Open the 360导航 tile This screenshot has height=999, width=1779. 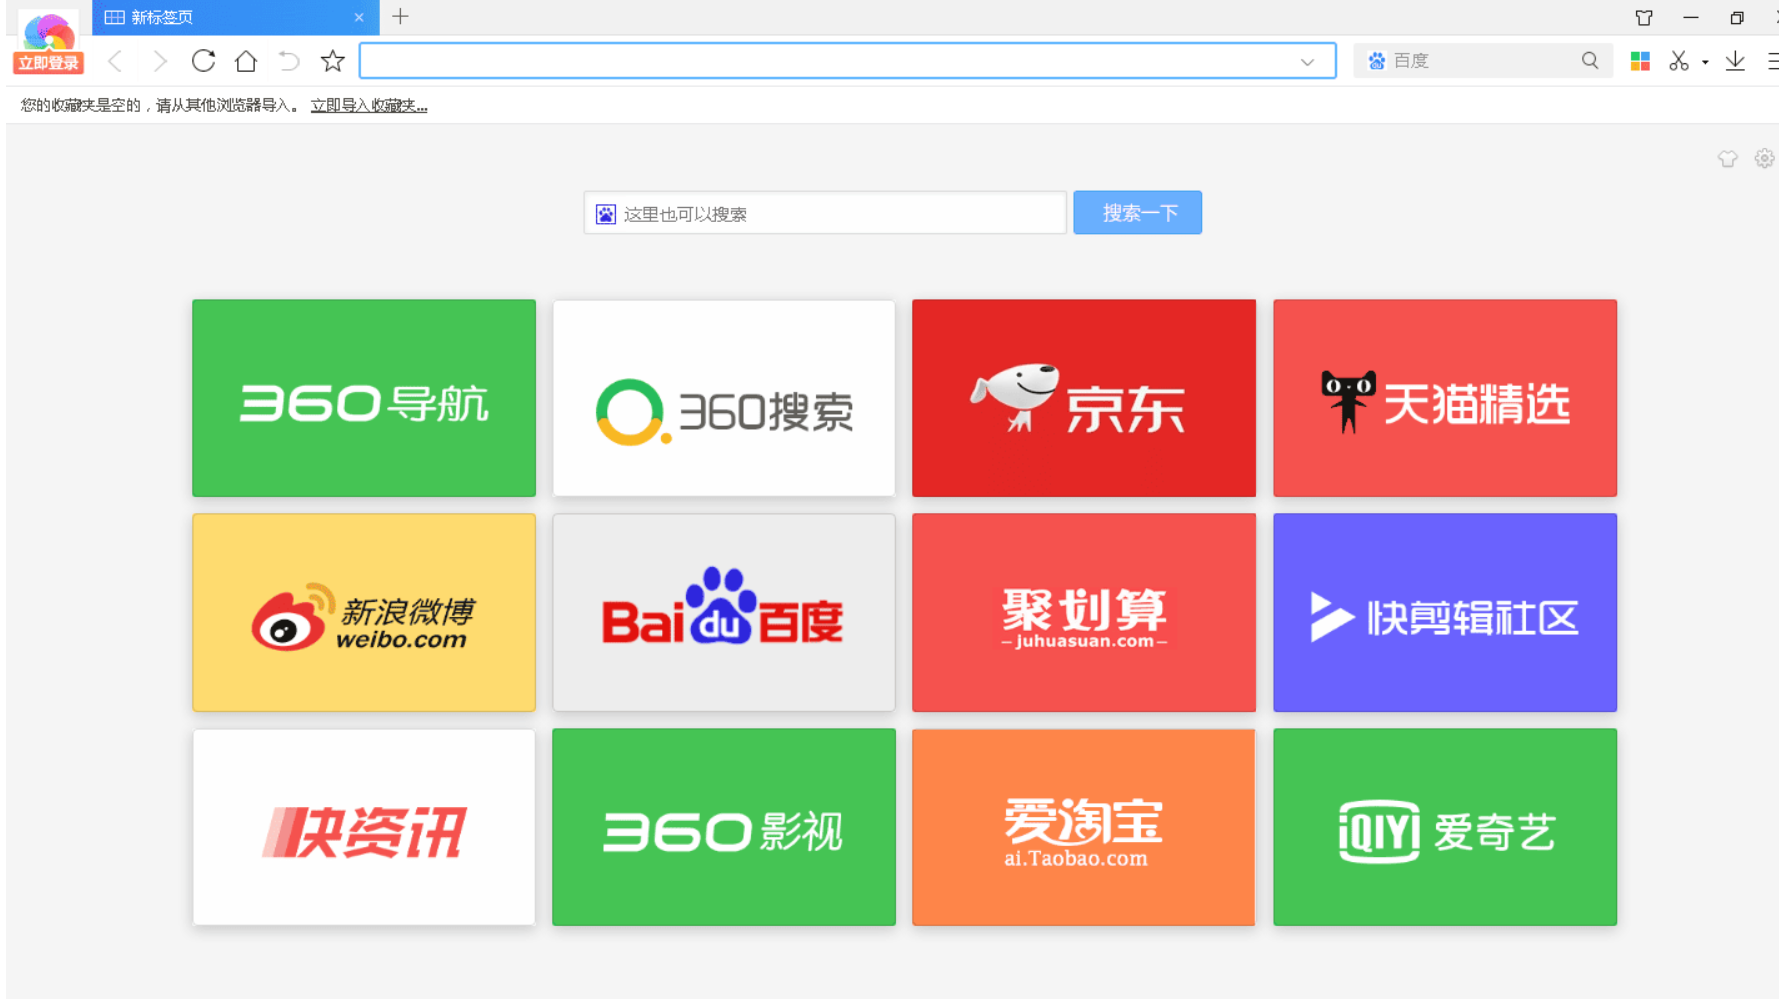[364, 398]
